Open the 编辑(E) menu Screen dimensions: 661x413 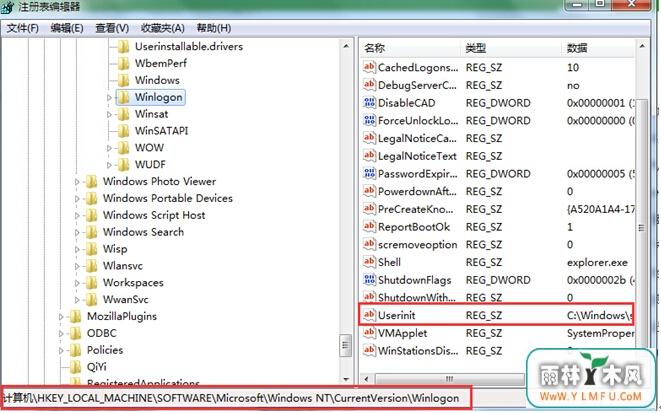coord(67,28)
